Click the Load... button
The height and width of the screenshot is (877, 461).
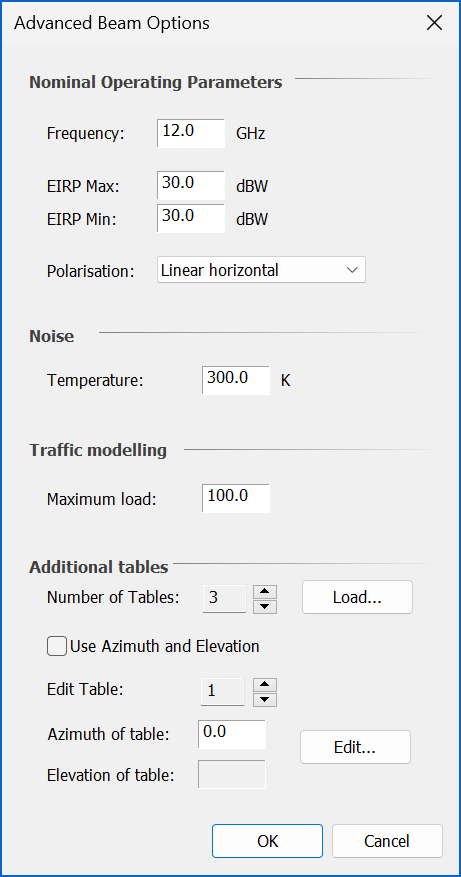coord(357,597)
